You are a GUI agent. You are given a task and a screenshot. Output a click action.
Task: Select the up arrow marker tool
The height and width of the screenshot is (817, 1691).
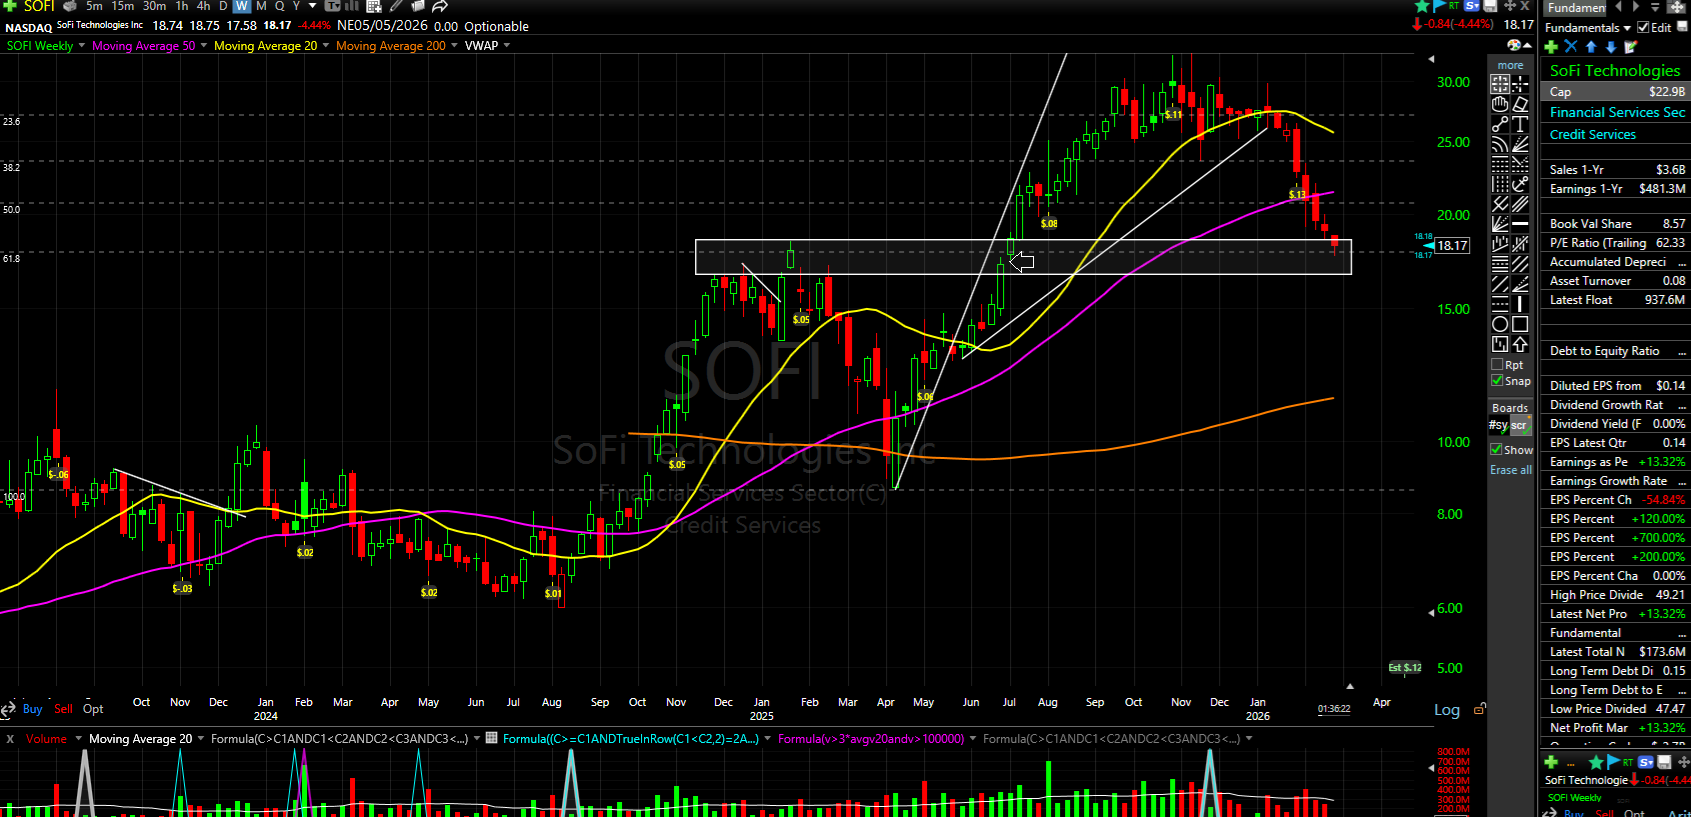[1520, 344]
